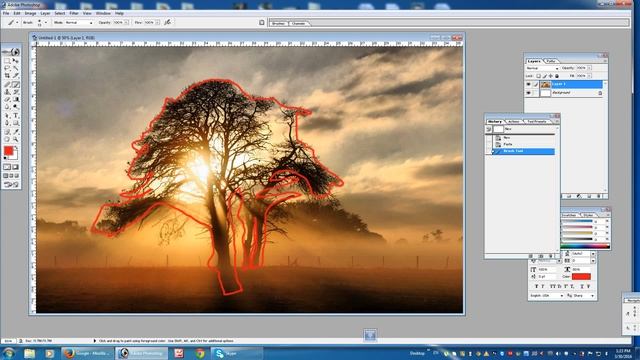Select the History Brush tool
Viewport: 640px width, 360px height.
(x=16, y=92)
